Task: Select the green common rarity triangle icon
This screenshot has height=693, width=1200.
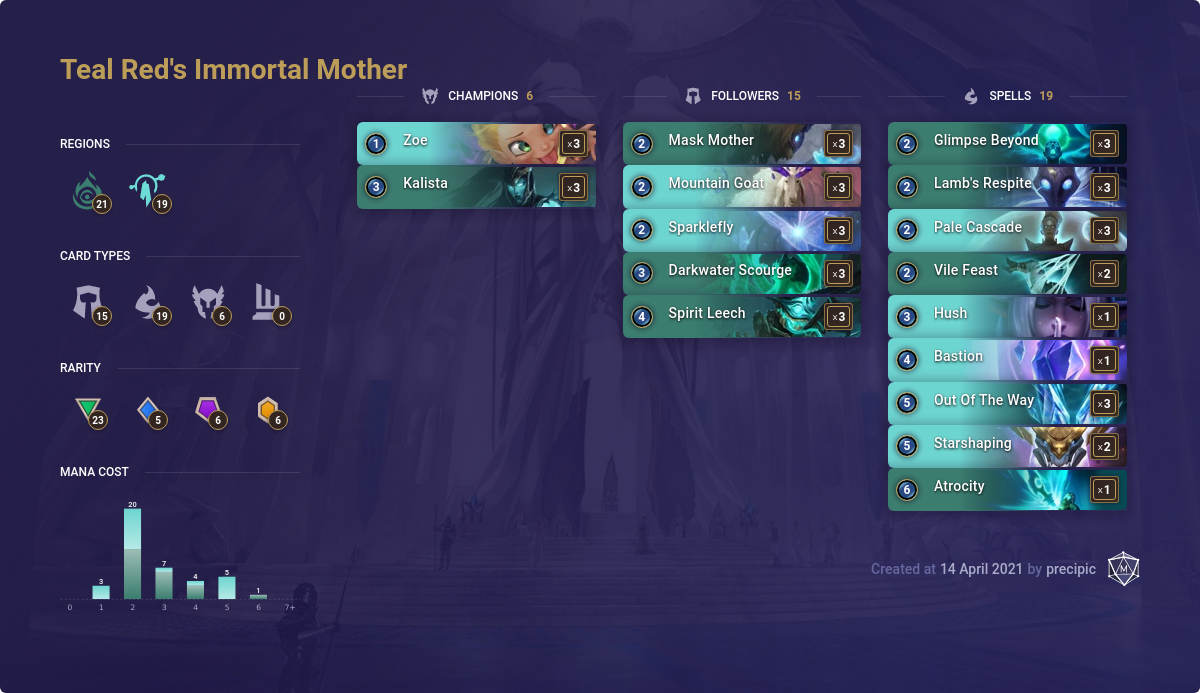Action: 90,409
